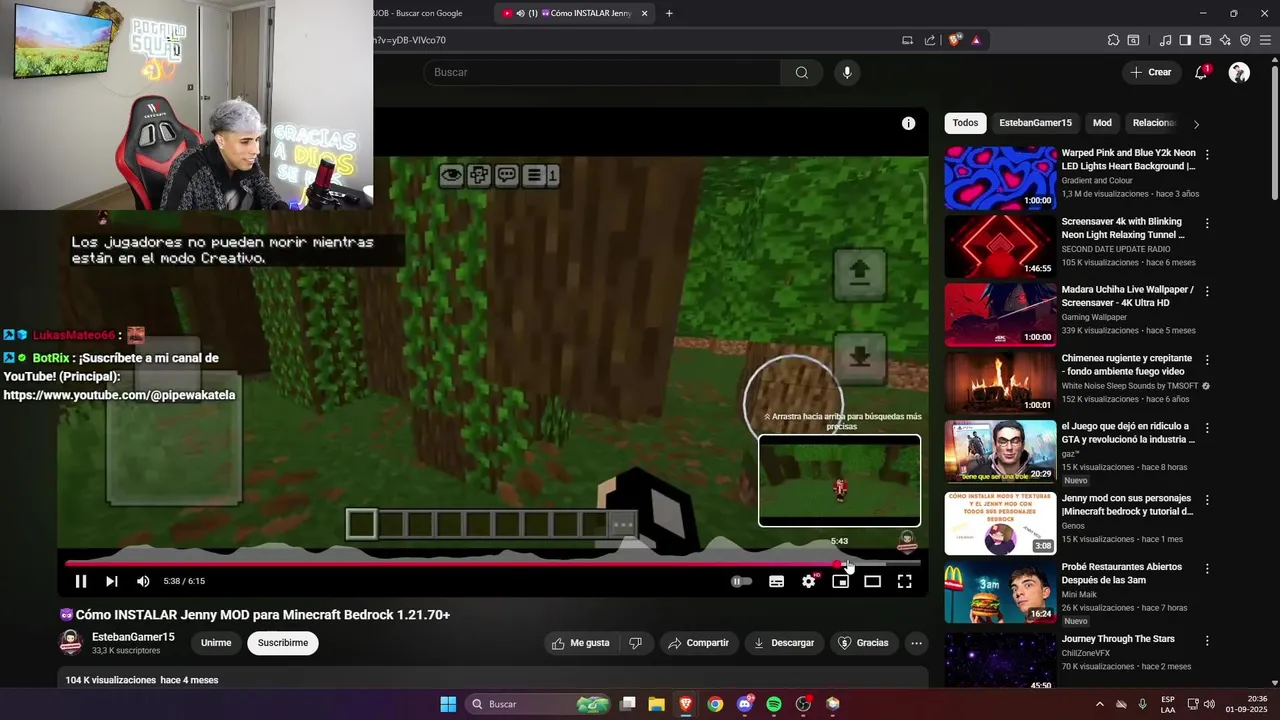Switch to theater mode view
The image size is (1280, 720).
tap(873, 581)
